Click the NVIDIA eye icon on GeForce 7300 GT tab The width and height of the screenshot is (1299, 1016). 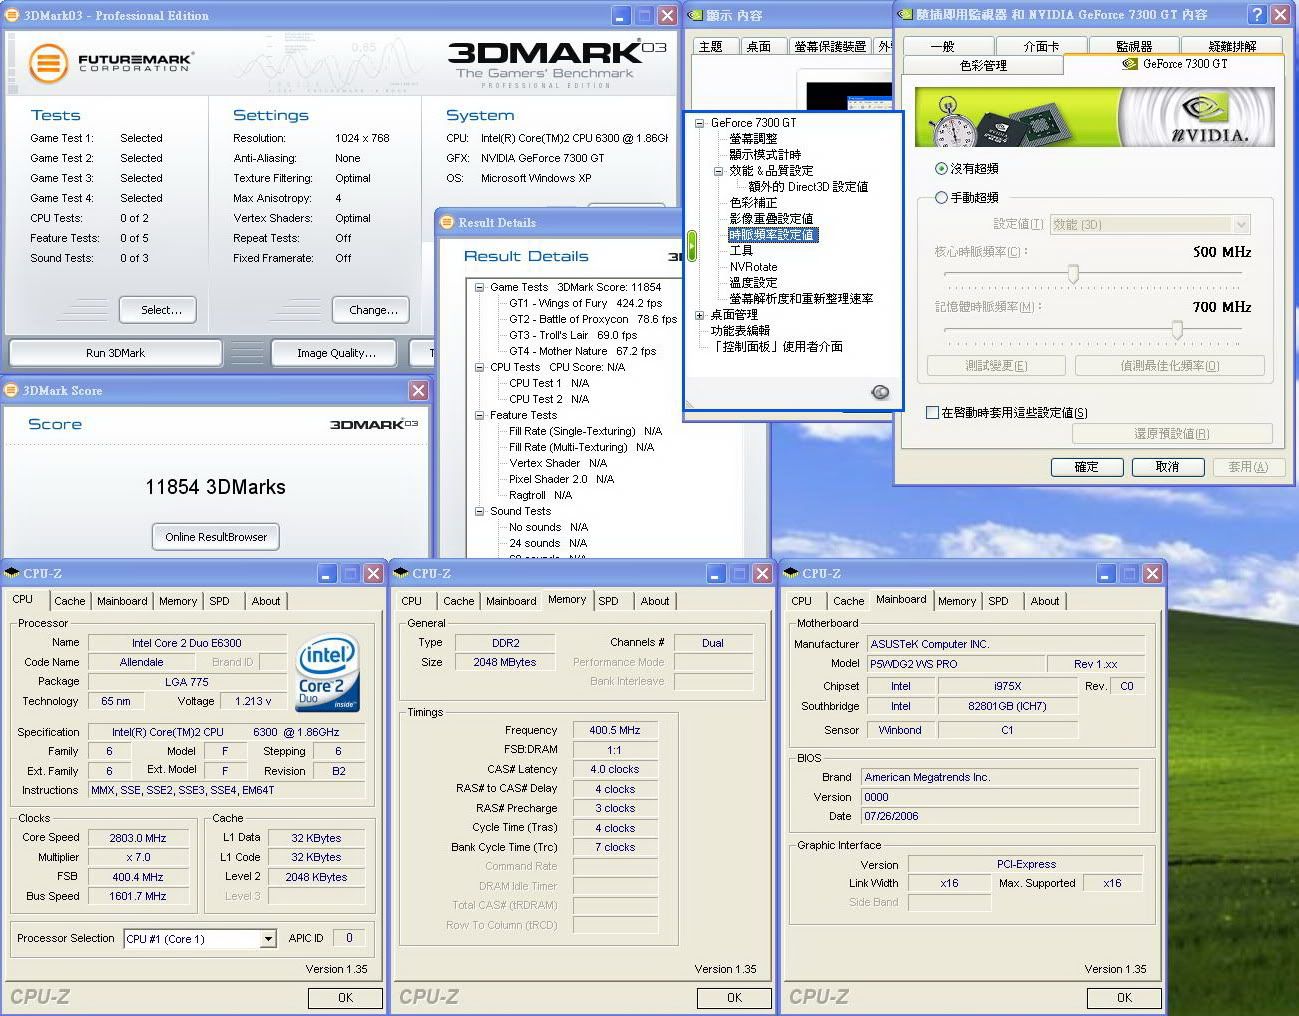pyautogui.click(x=1130, y=63)
